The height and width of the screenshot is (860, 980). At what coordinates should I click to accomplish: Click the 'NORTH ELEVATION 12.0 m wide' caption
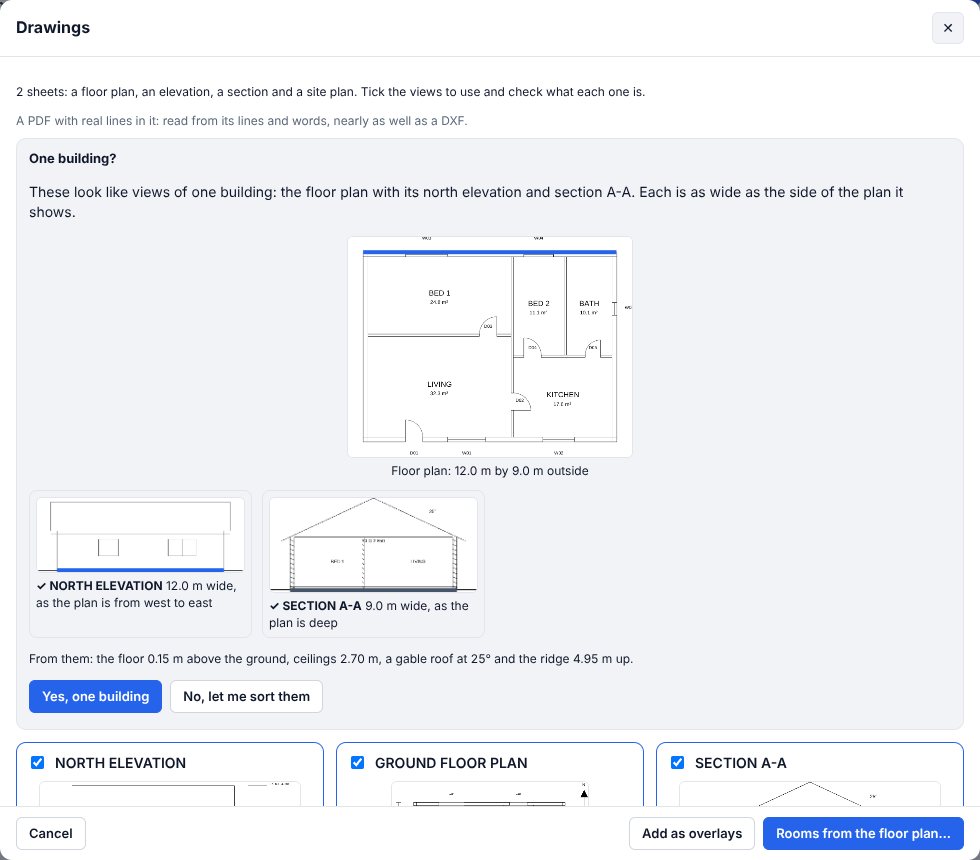click(136, 594)
